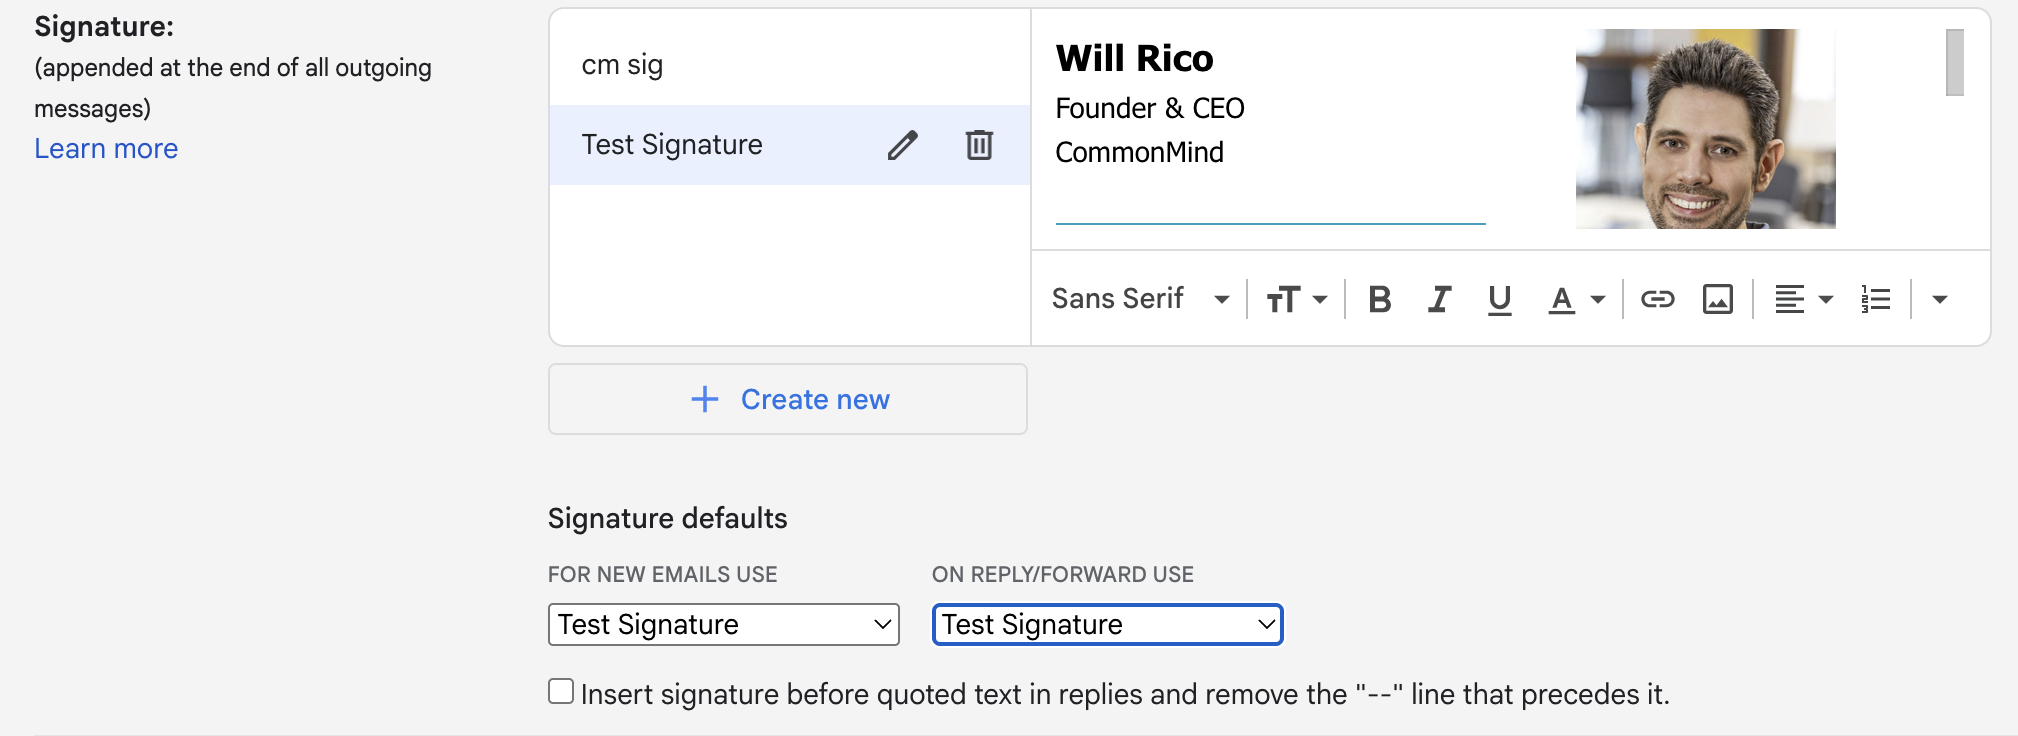Enable insert signature before quoted text checkbox

coord(561,691)
